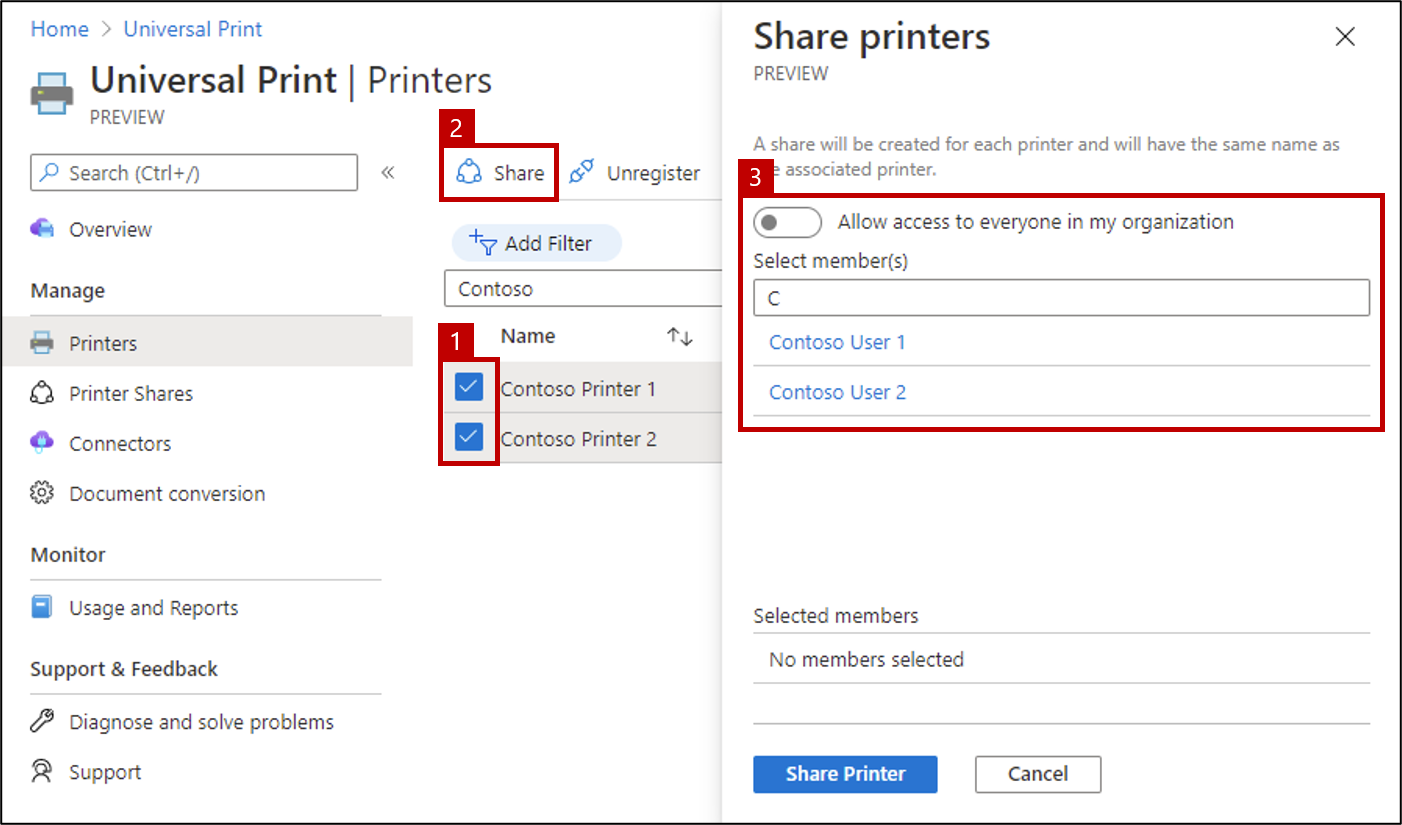Click the Usage and Reports book icon
Image resolution: width=1402 pixels, height=825 pixels.
click(42, 607)
